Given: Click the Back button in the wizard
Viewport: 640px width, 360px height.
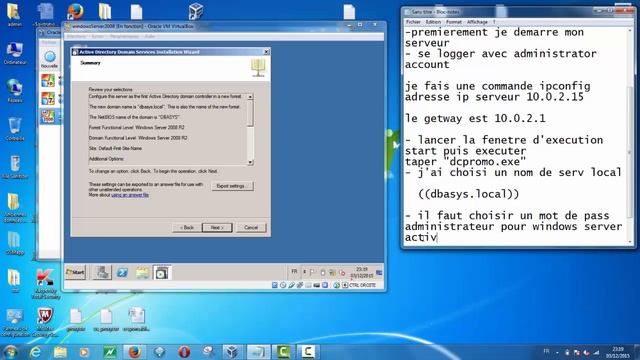Looking at the screenshot, I should pos(187,227).
